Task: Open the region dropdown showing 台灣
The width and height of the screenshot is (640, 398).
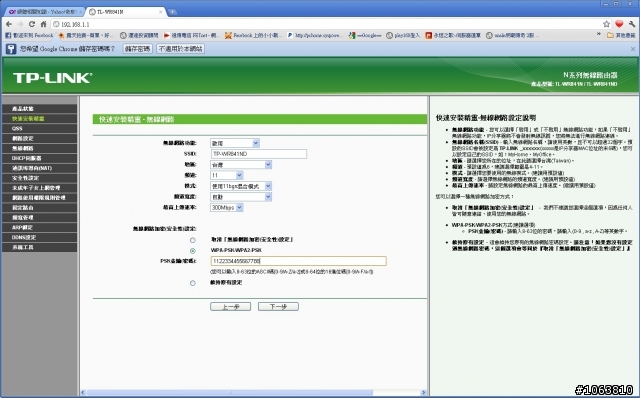Action: (x=241, y=165)
